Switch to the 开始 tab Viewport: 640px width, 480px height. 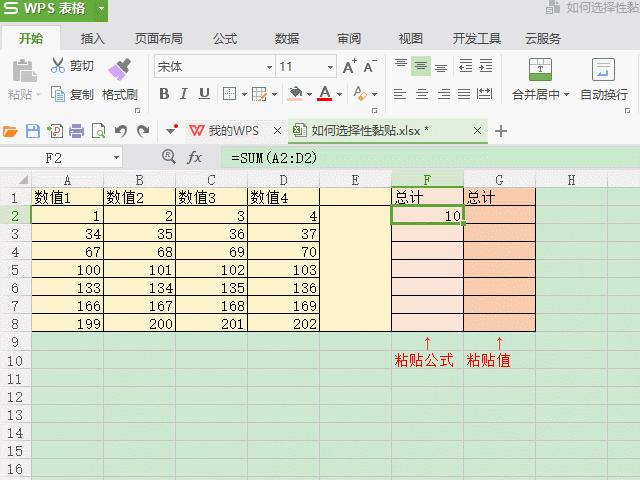pyautogui.click(x=31, y=39)
